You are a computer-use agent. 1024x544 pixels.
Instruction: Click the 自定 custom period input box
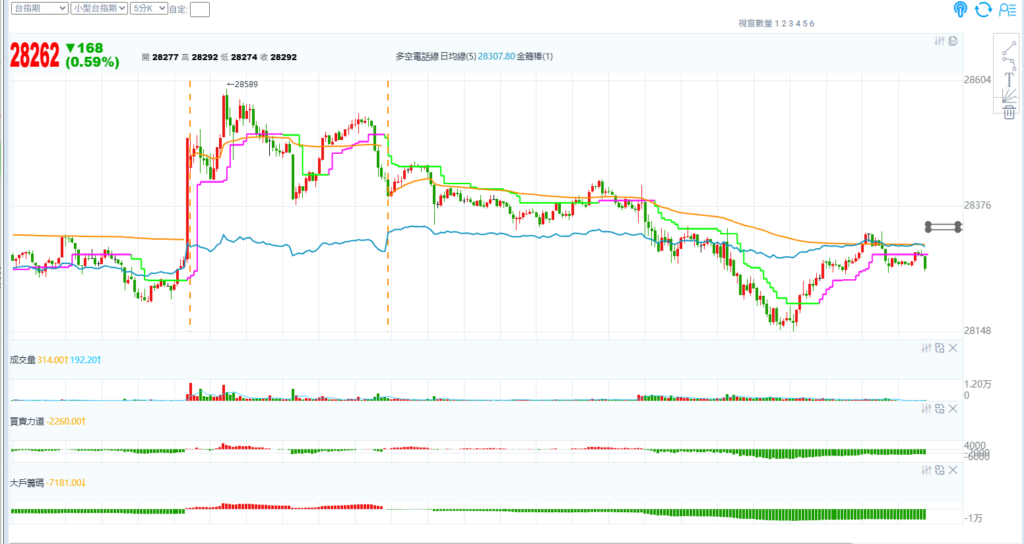pyautogui.click(x=200, y=9)
